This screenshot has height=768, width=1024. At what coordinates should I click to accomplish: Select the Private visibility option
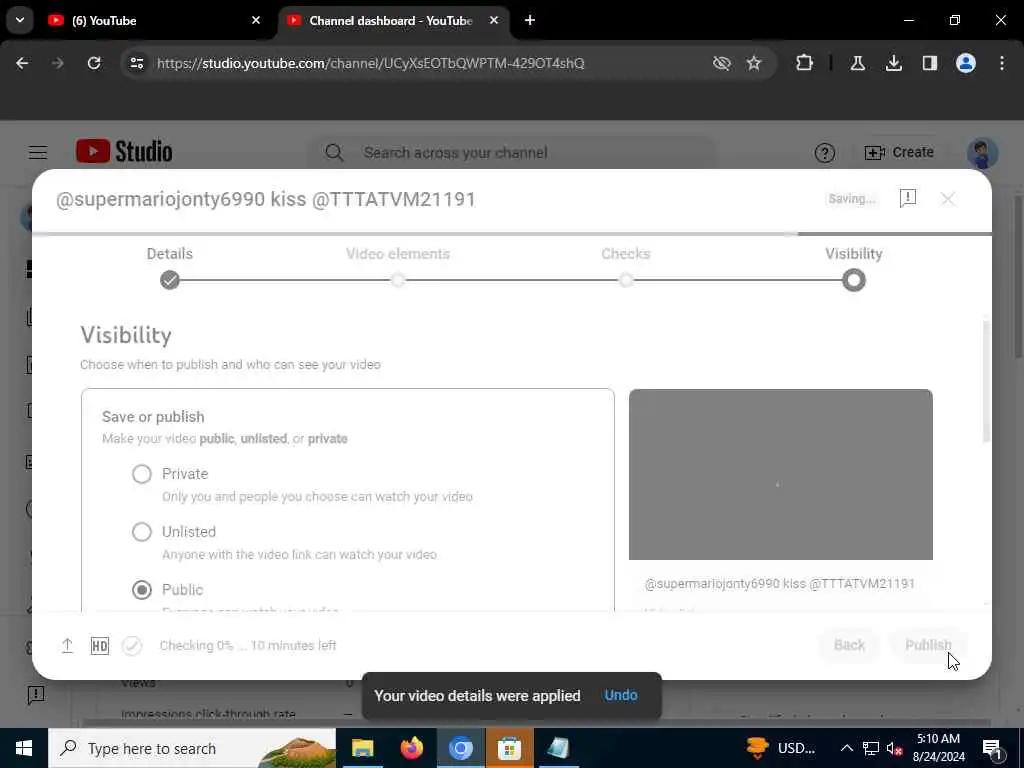click(x=142, y=473)
